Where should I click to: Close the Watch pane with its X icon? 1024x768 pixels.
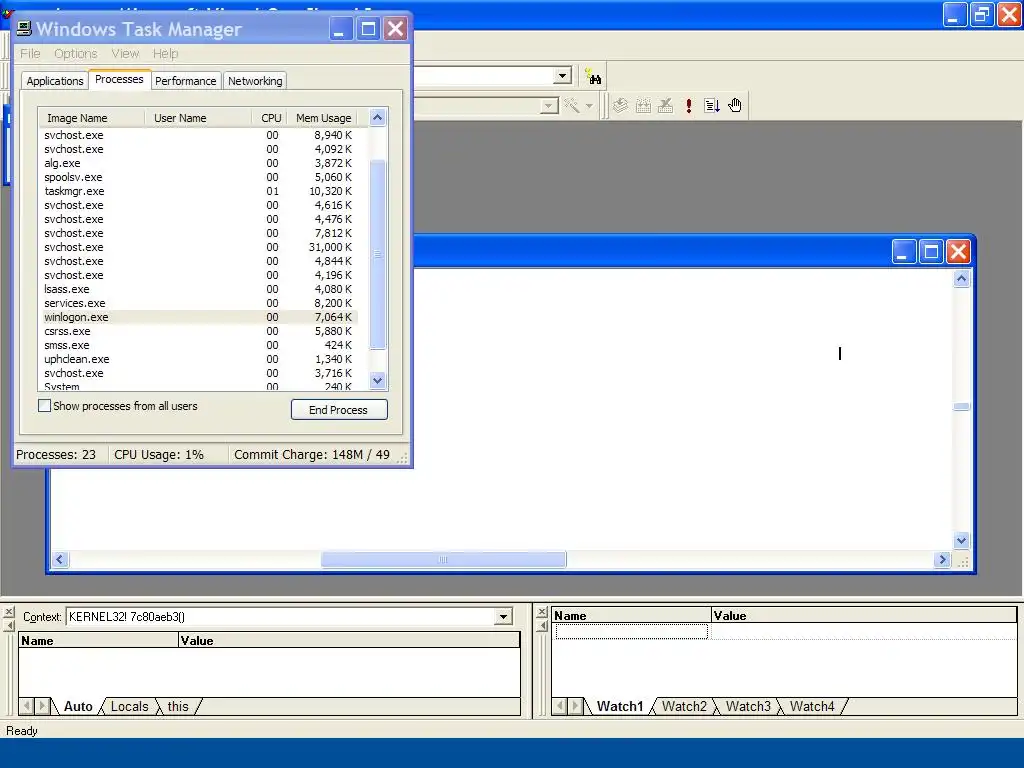(541, 612)
